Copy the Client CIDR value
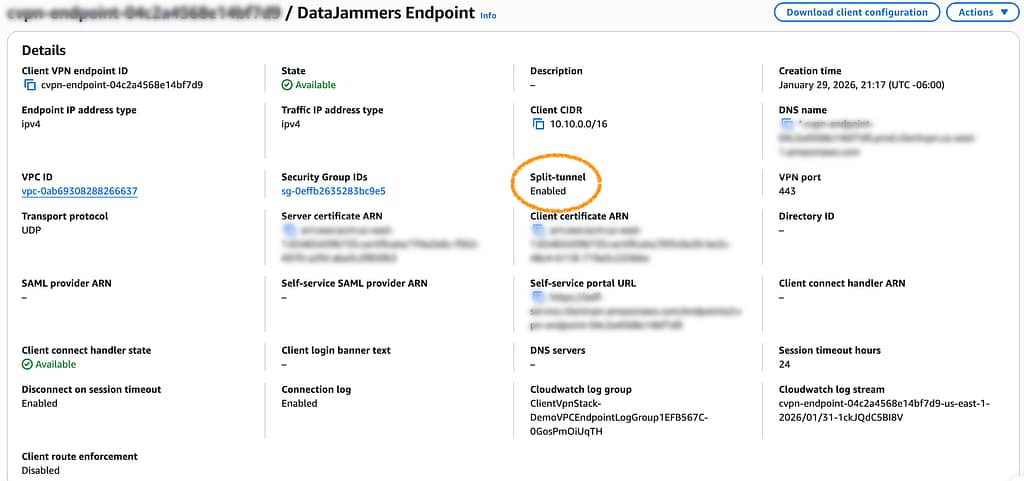 [x=538, y=125]
